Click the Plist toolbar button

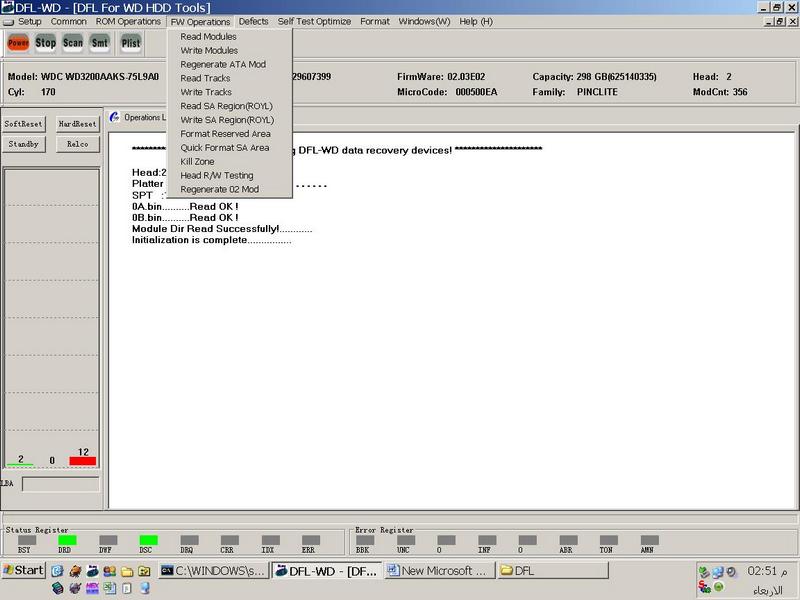point(131,43)
